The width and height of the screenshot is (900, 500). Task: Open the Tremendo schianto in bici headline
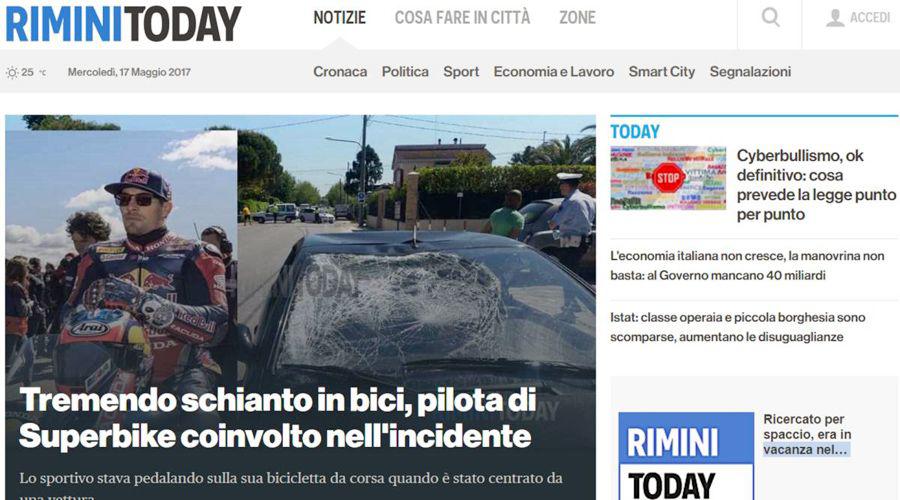pyautogui.click(x=278, y=418)
